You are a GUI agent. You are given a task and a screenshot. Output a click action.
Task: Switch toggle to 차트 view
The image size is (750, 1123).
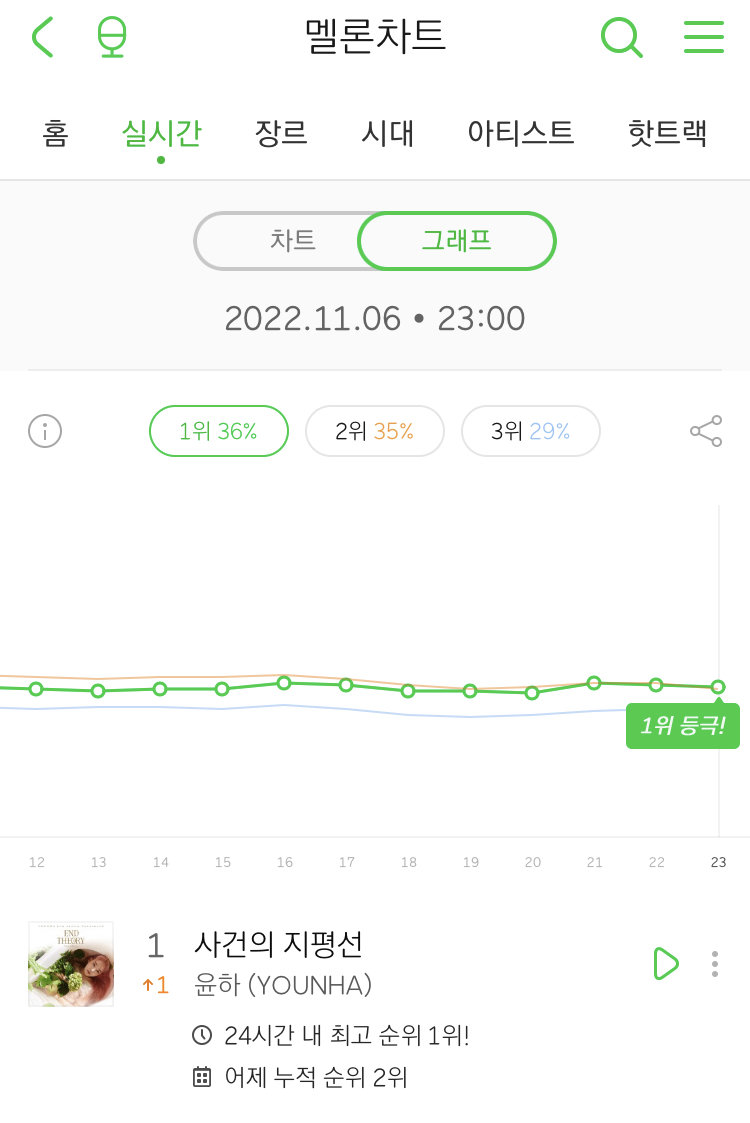pos(292,241)
